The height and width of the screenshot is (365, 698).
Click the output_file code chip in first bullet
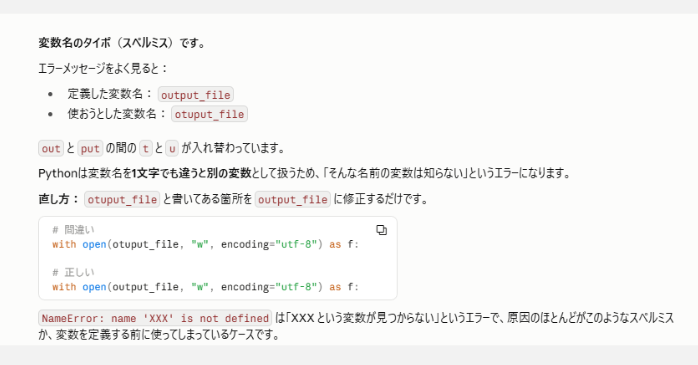click(195, 95)
